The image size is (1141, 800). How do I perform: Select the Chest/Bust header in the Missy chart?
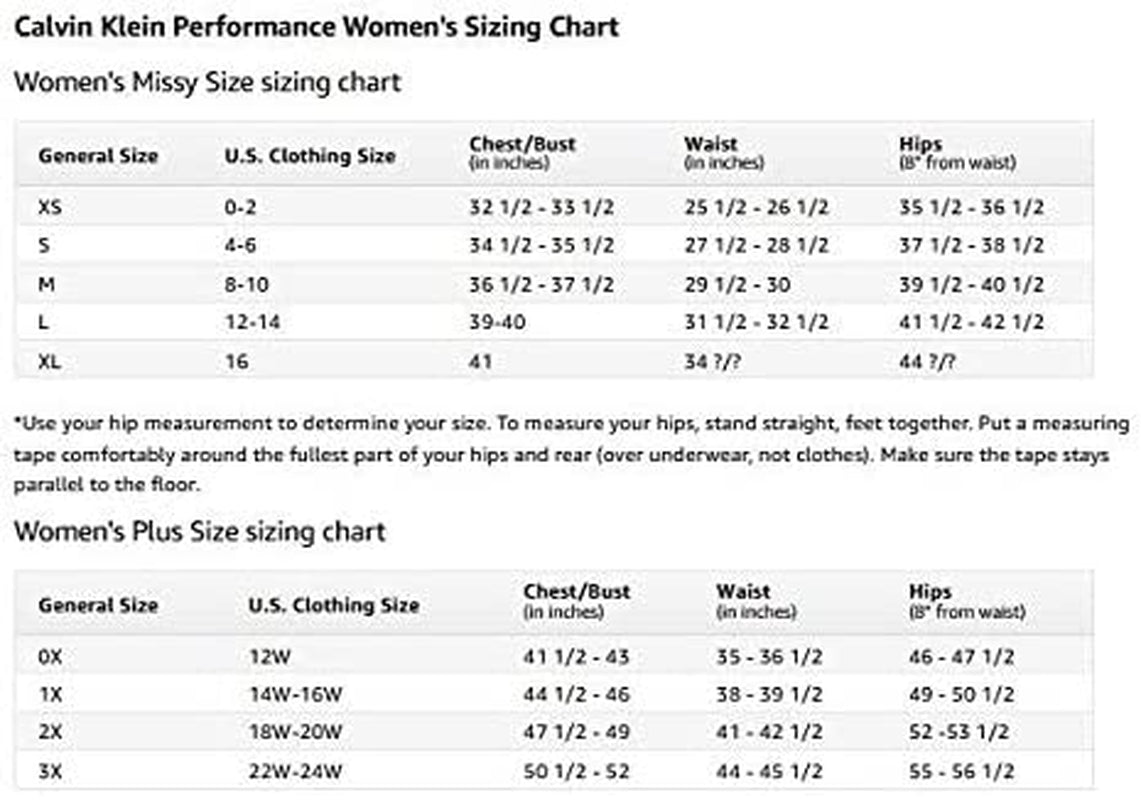click(x=522, y=153)
